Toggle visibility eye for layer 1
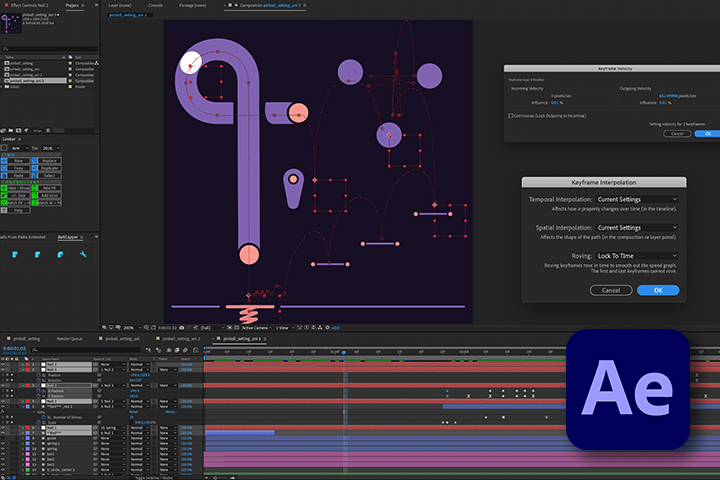Viewport: 720px width, 480px height. click(3, 364)
